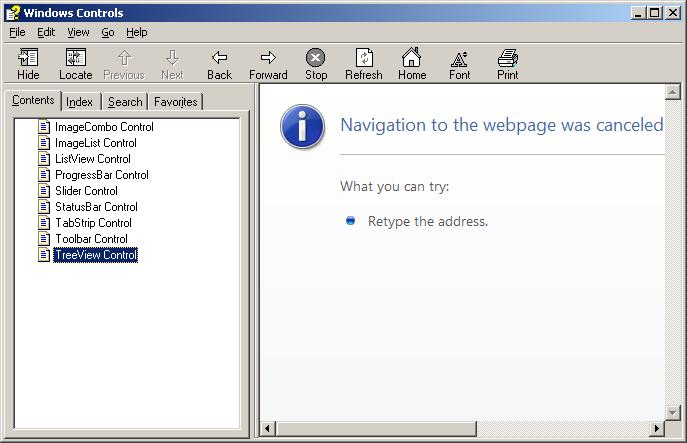The height and width of the screenshot is (443, 687).
Task: Click the blue information icon
Action: (302, 126)
